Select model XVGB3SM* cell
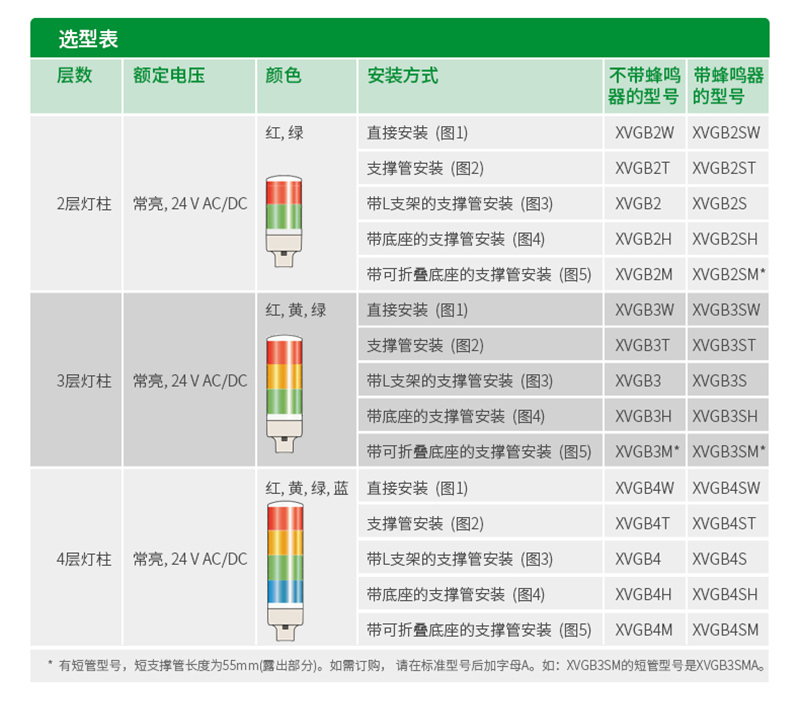Image resolution: width=800 pixels, height=705 pixels. click(729, 451)
